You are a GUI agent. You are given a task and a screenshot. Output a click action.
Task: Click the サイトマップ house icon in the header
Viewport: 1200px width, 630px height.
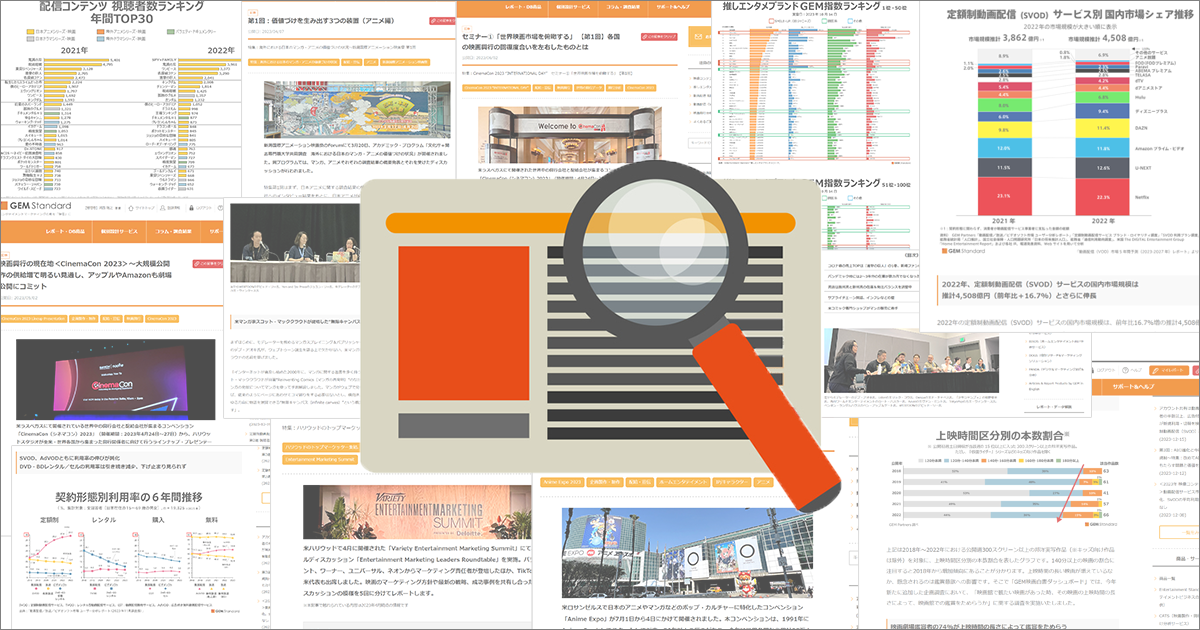[x=130, y=208]
